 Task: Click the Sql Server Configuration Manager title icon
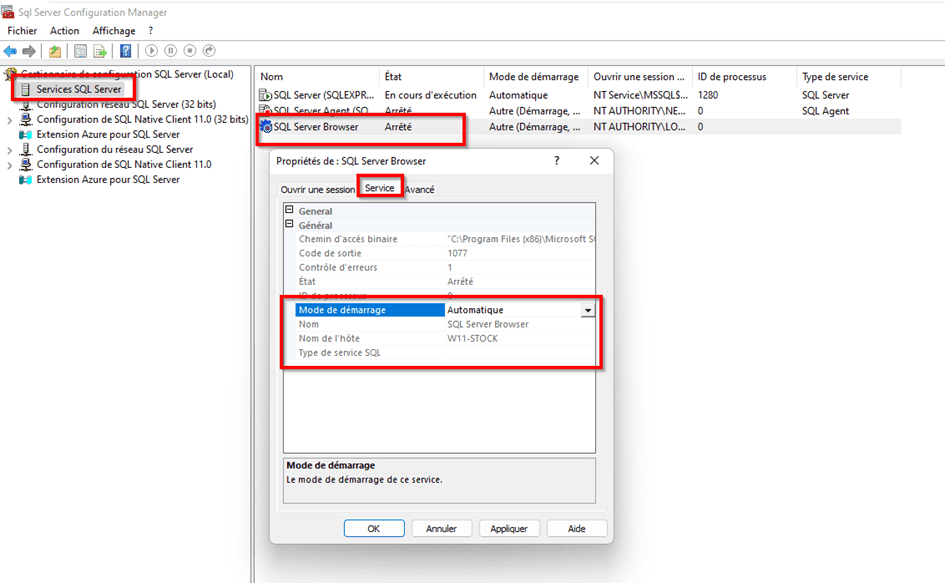click(x=8, y=11)
